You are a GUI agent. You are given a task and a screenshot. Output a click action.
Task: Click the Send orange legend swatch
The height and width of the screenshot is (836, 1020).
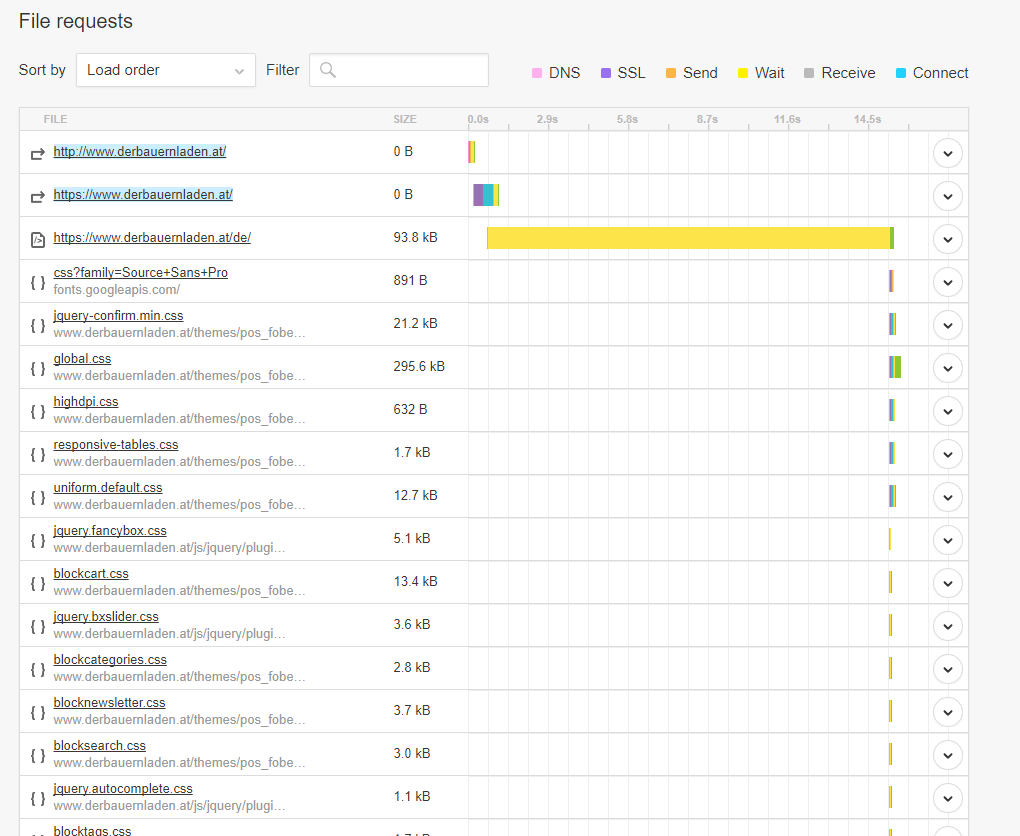pyautogui.click(x=671, y=73)
